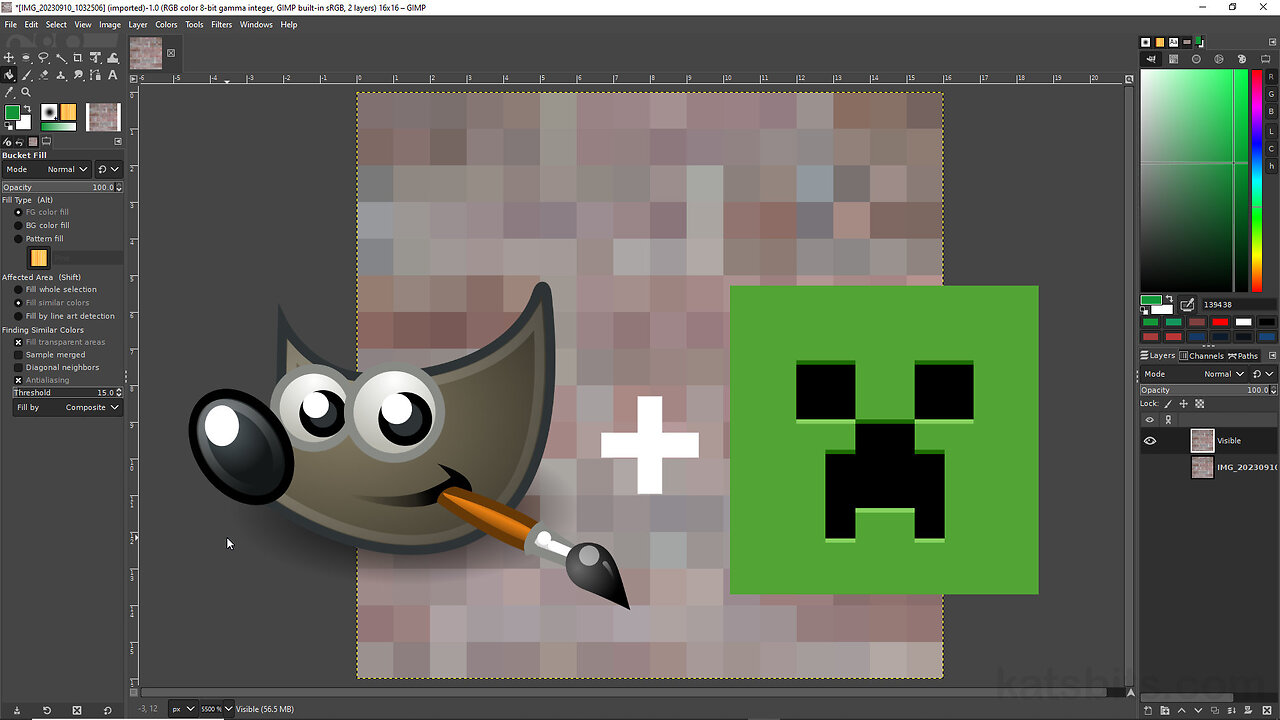Select the Free Select lasso tool
Image resolution: width=1280 pixels, height=720 pixels.
point(43,58)
